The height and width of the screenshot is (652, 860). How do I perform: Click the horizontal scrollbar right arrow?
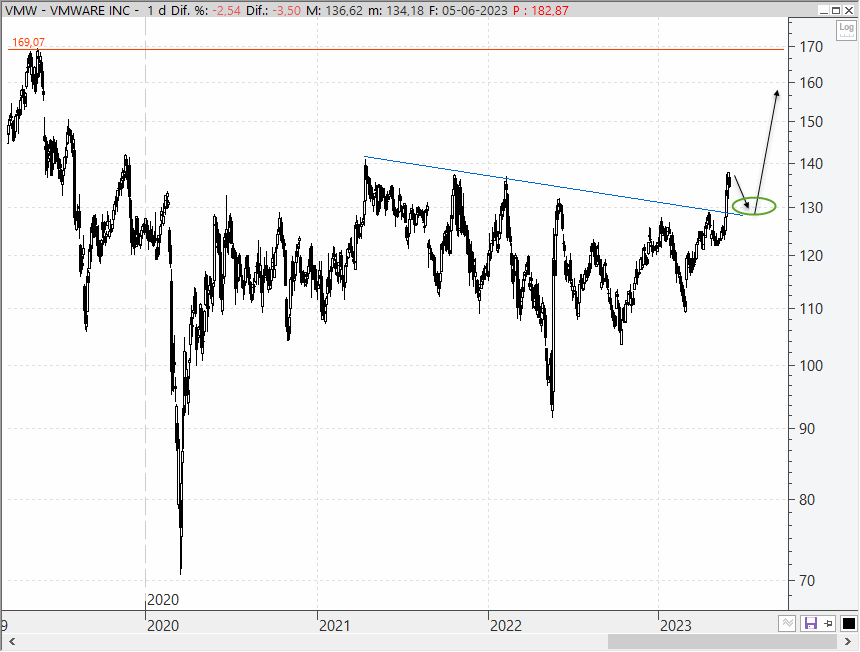[847, 641]
